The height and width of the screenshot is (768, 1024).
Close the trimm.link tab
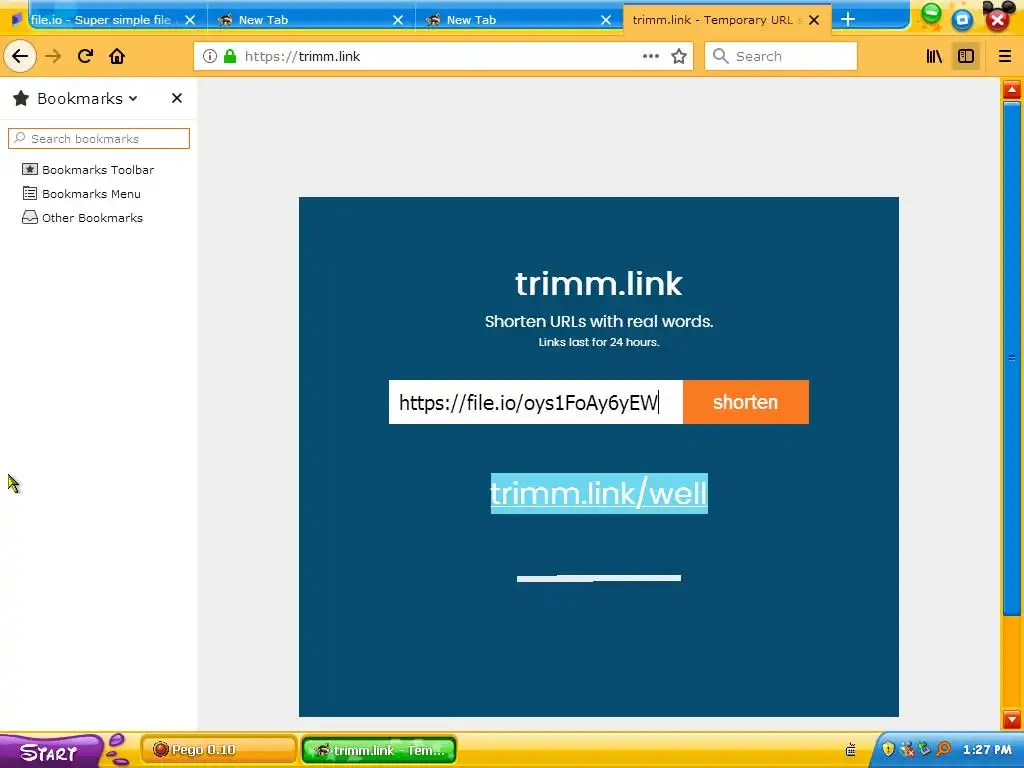[x=814, y=20]
